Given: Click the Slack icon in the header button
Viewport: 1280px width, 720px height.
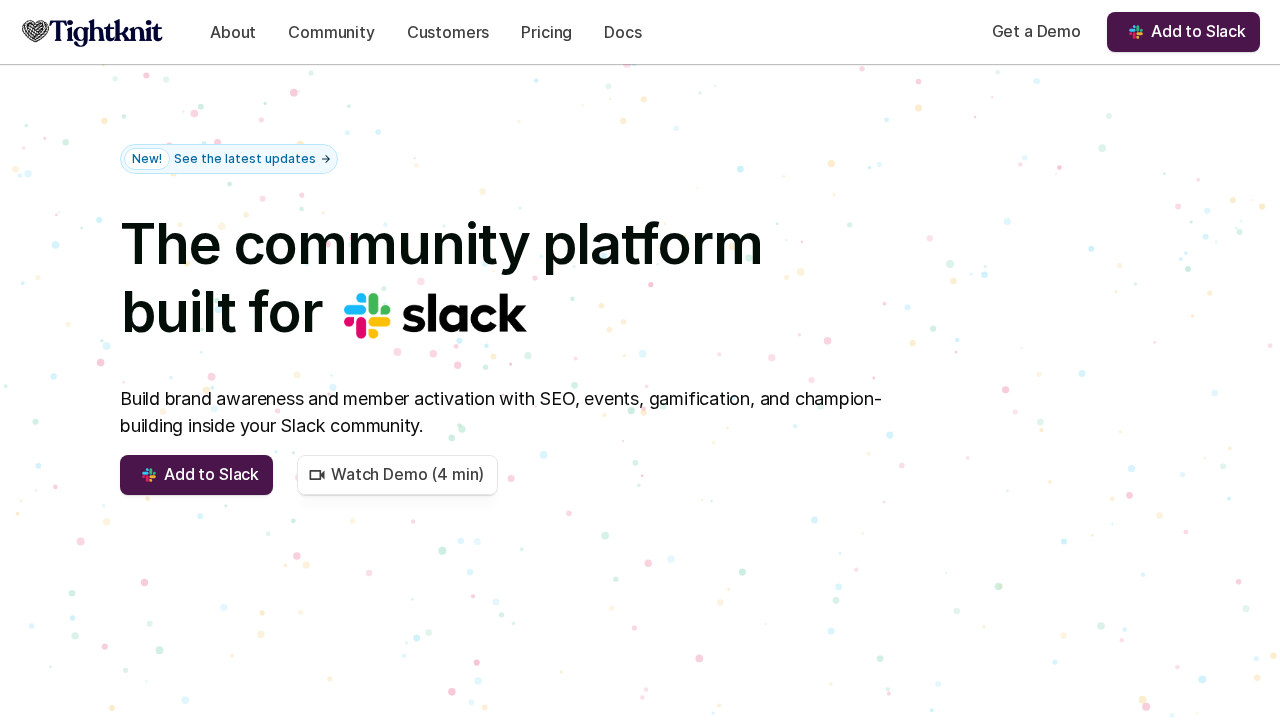Looking at the screenshot, I should 1136,32.
